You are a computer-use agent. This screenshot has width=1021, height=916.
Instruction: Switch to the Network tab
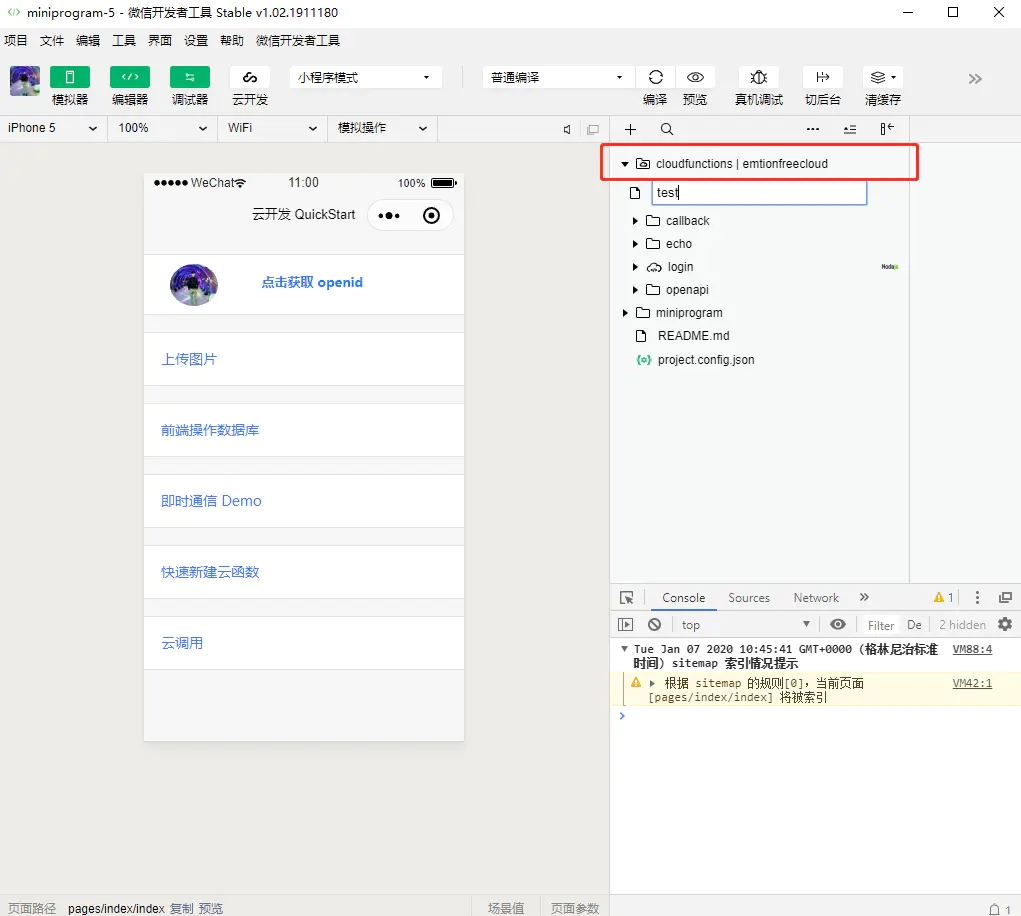(x=816, y=598)
